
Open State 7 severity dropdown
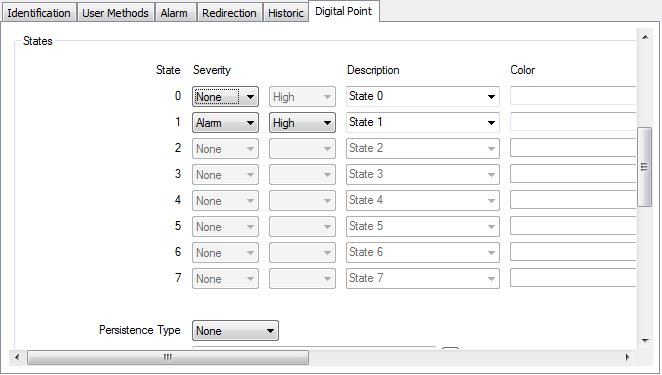225,279
